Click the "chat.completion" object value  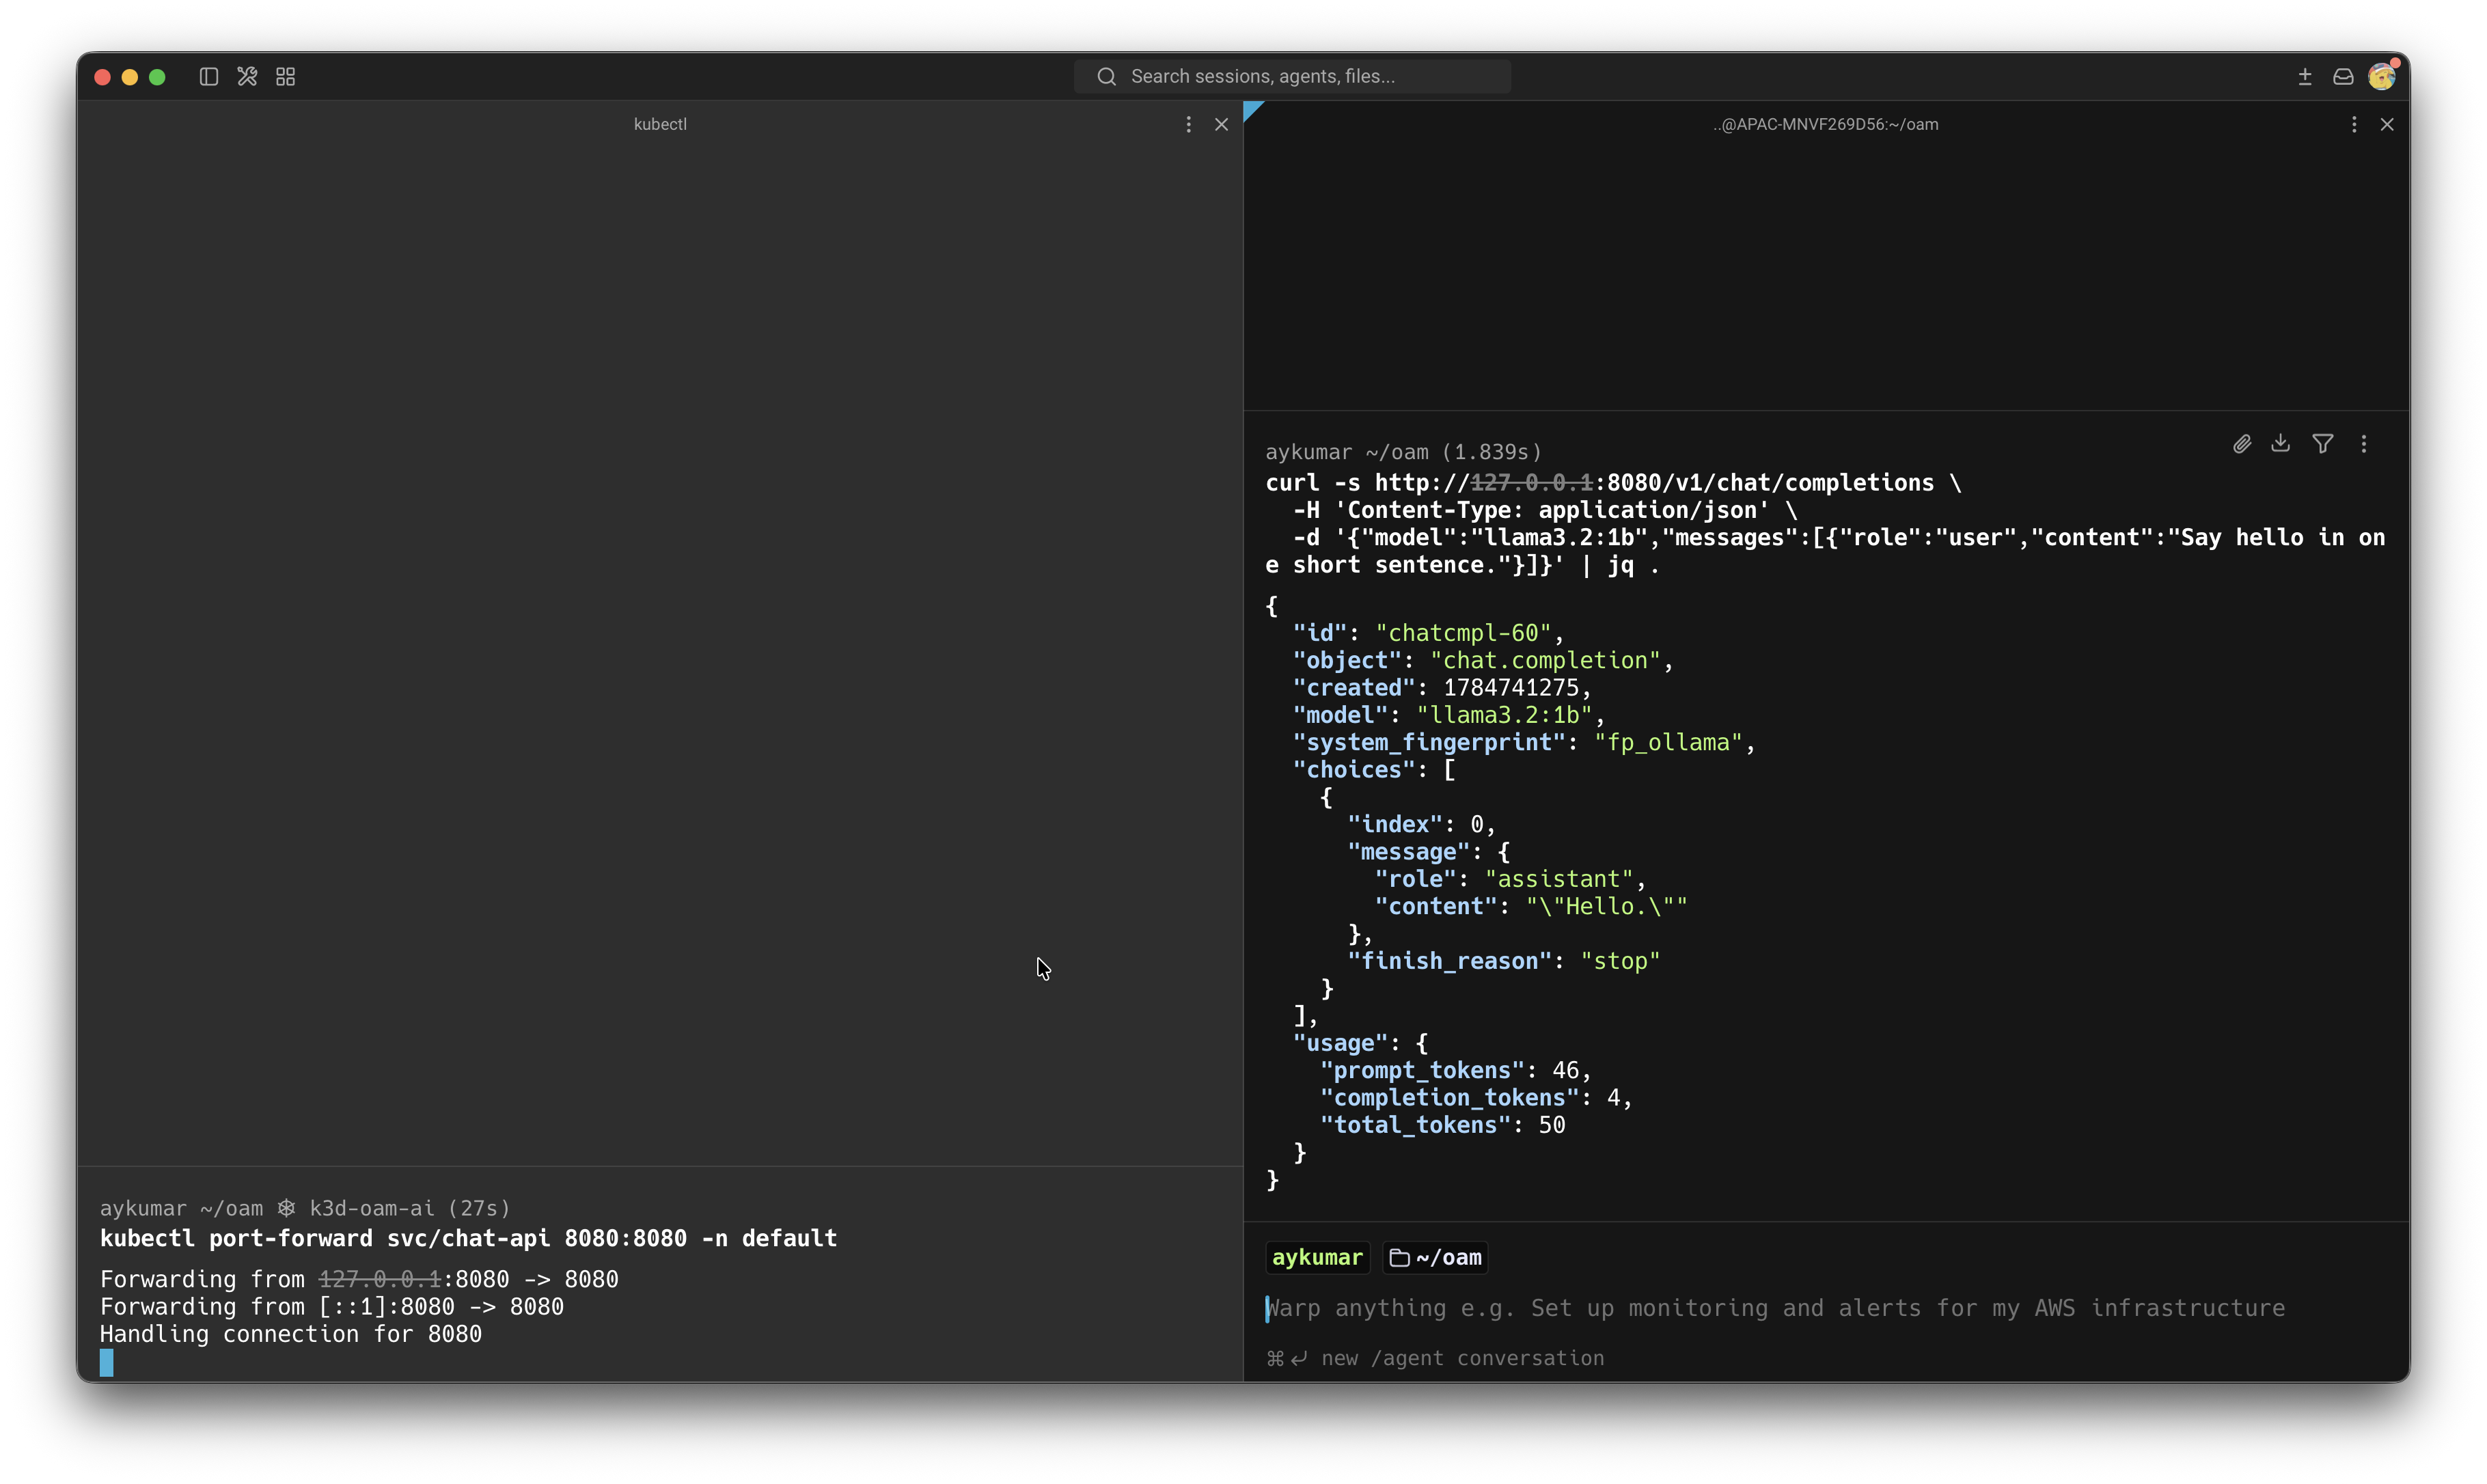[1545, 660]
